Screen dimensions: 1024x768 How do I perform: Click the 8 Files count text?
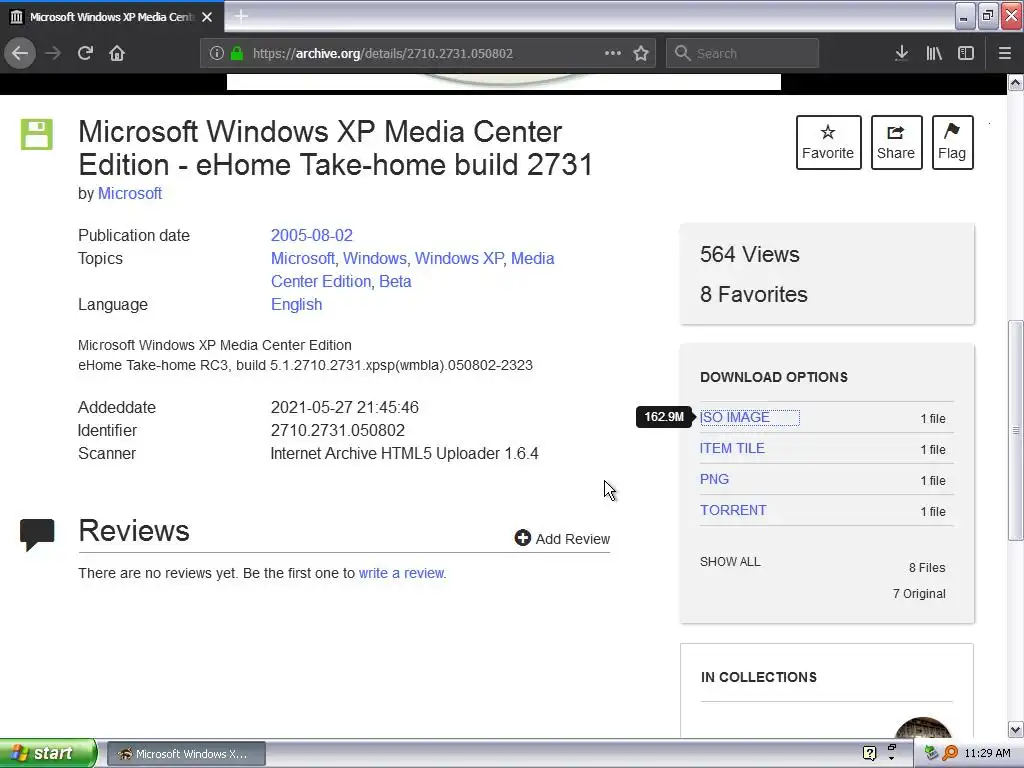(927, 568)
